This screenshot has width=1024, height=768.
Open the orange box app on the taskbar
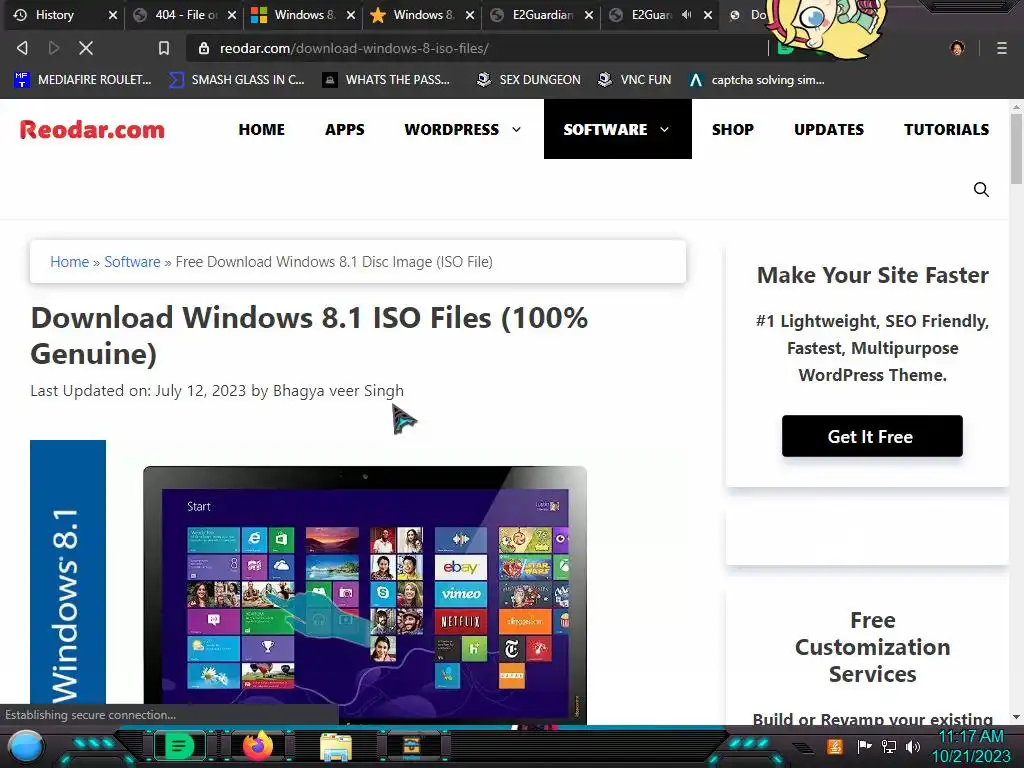click(x=411, y=746)
